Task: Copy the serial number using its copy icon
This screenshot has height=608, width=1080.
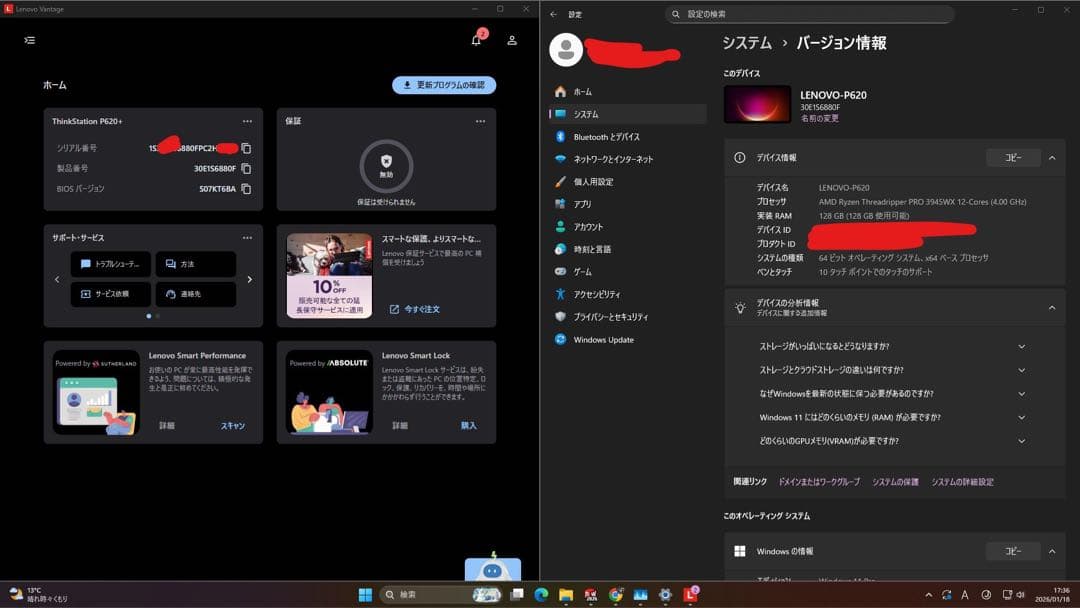Action: click(246, 147)
